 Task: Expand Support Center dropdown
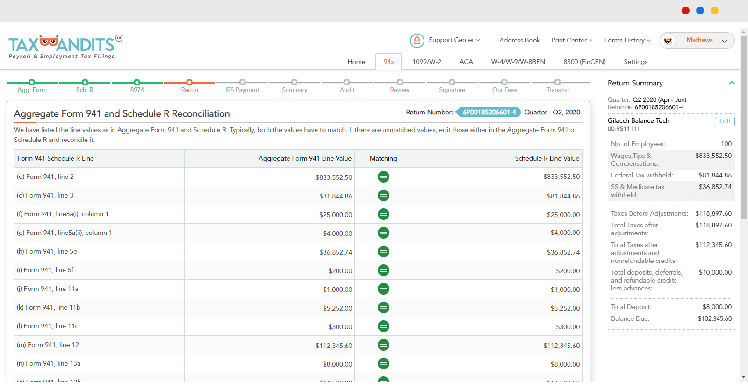[454, 40]
